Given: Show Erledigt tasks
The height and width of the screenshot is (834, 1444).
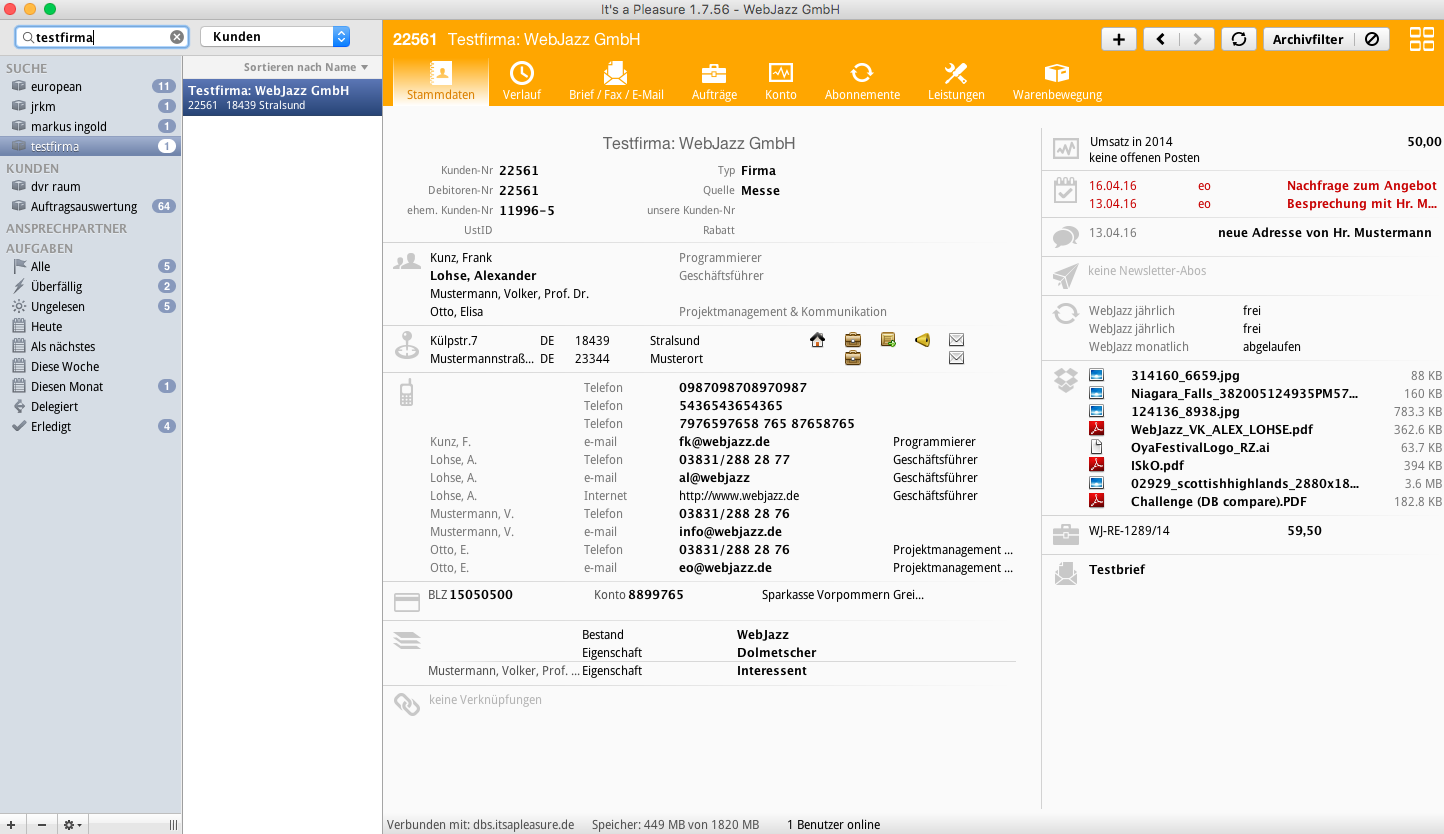Looking at the screenshot, I should click(90, 426).
